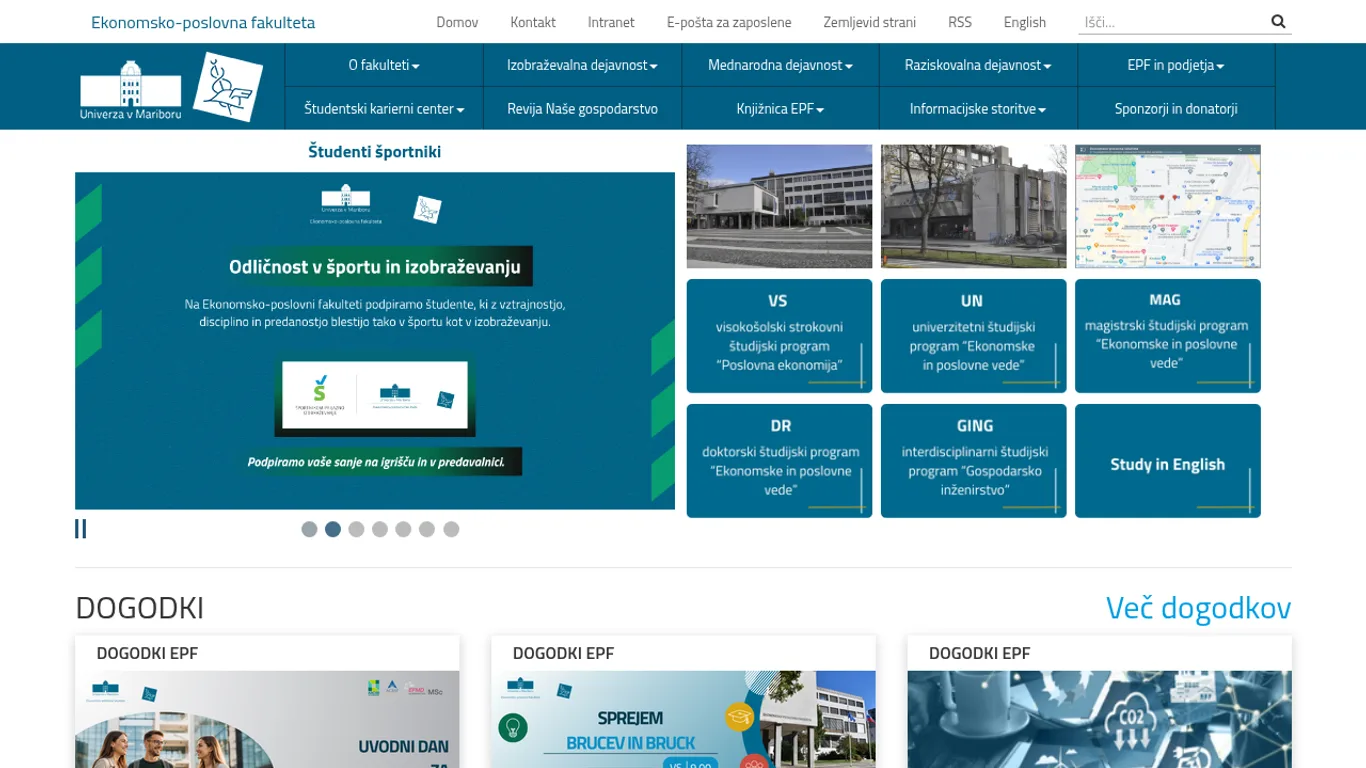Select the second carousel dot
This screenshot has width=1366, height=768.
click(x=333, y=529)
